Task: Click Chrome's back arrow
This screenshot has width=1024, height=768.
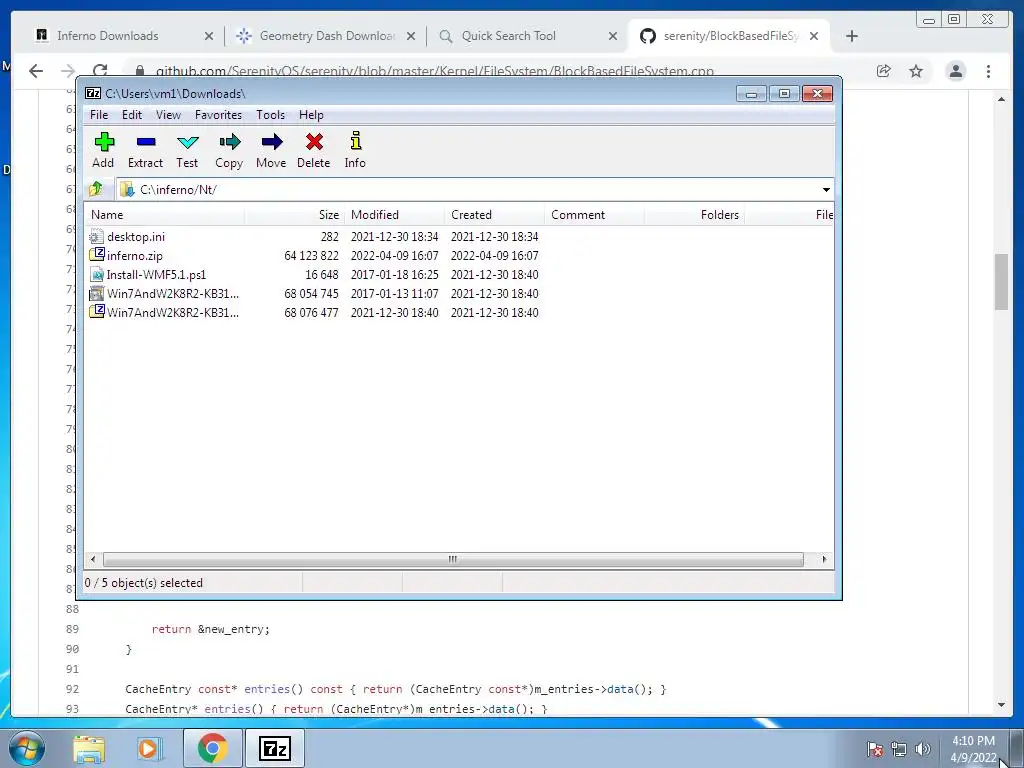Action: [x=36, y=71]
